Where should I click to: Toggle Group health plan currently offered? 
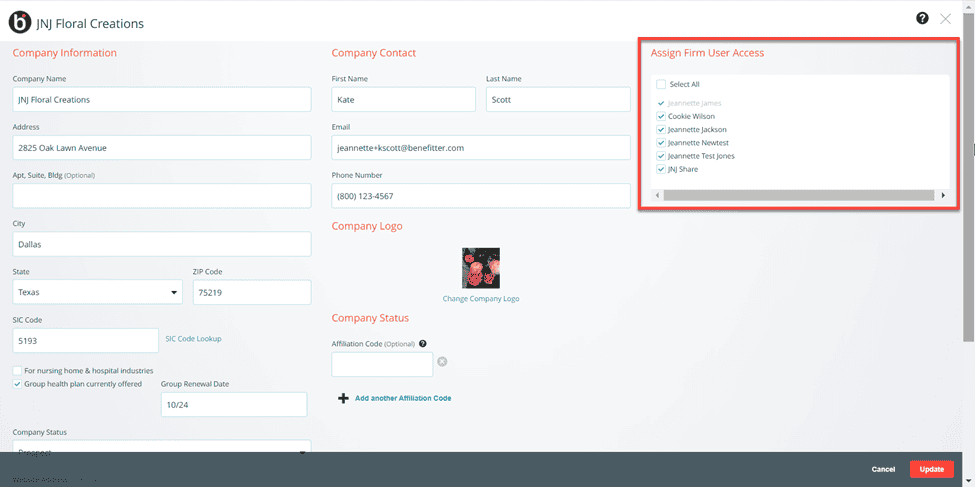pos(17,384)
